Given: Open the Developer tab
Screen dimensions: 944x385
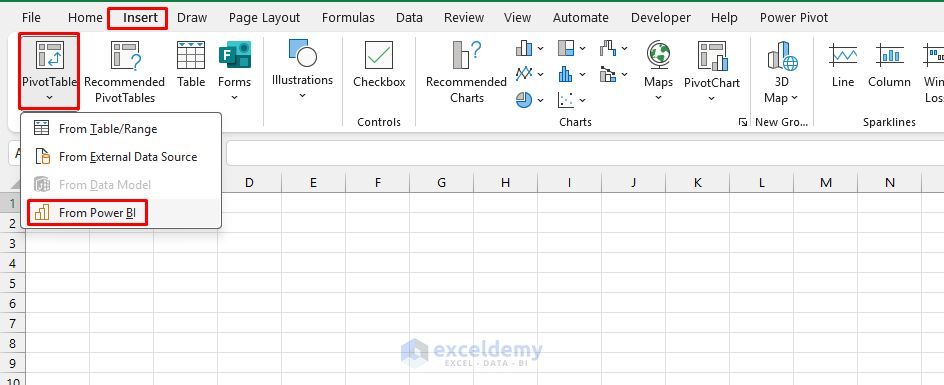Looking at the screenshot, I should pos(660,17).
